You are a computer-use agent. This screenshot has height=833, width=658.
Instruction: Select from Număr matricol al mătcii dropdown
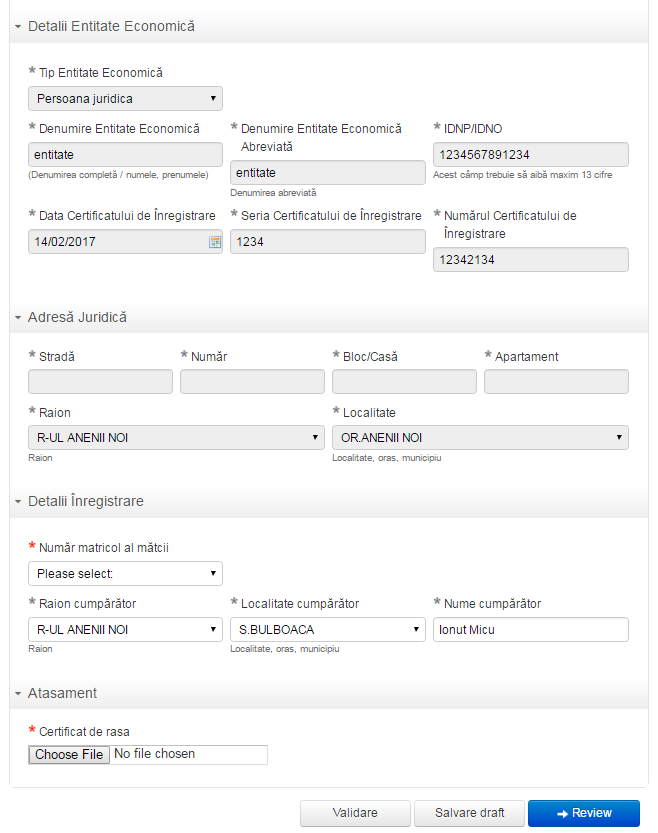[125, 574]
